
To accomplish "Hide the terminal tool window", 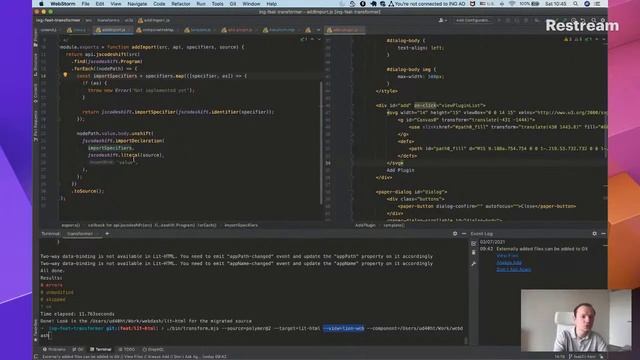I will coord(464,233).
